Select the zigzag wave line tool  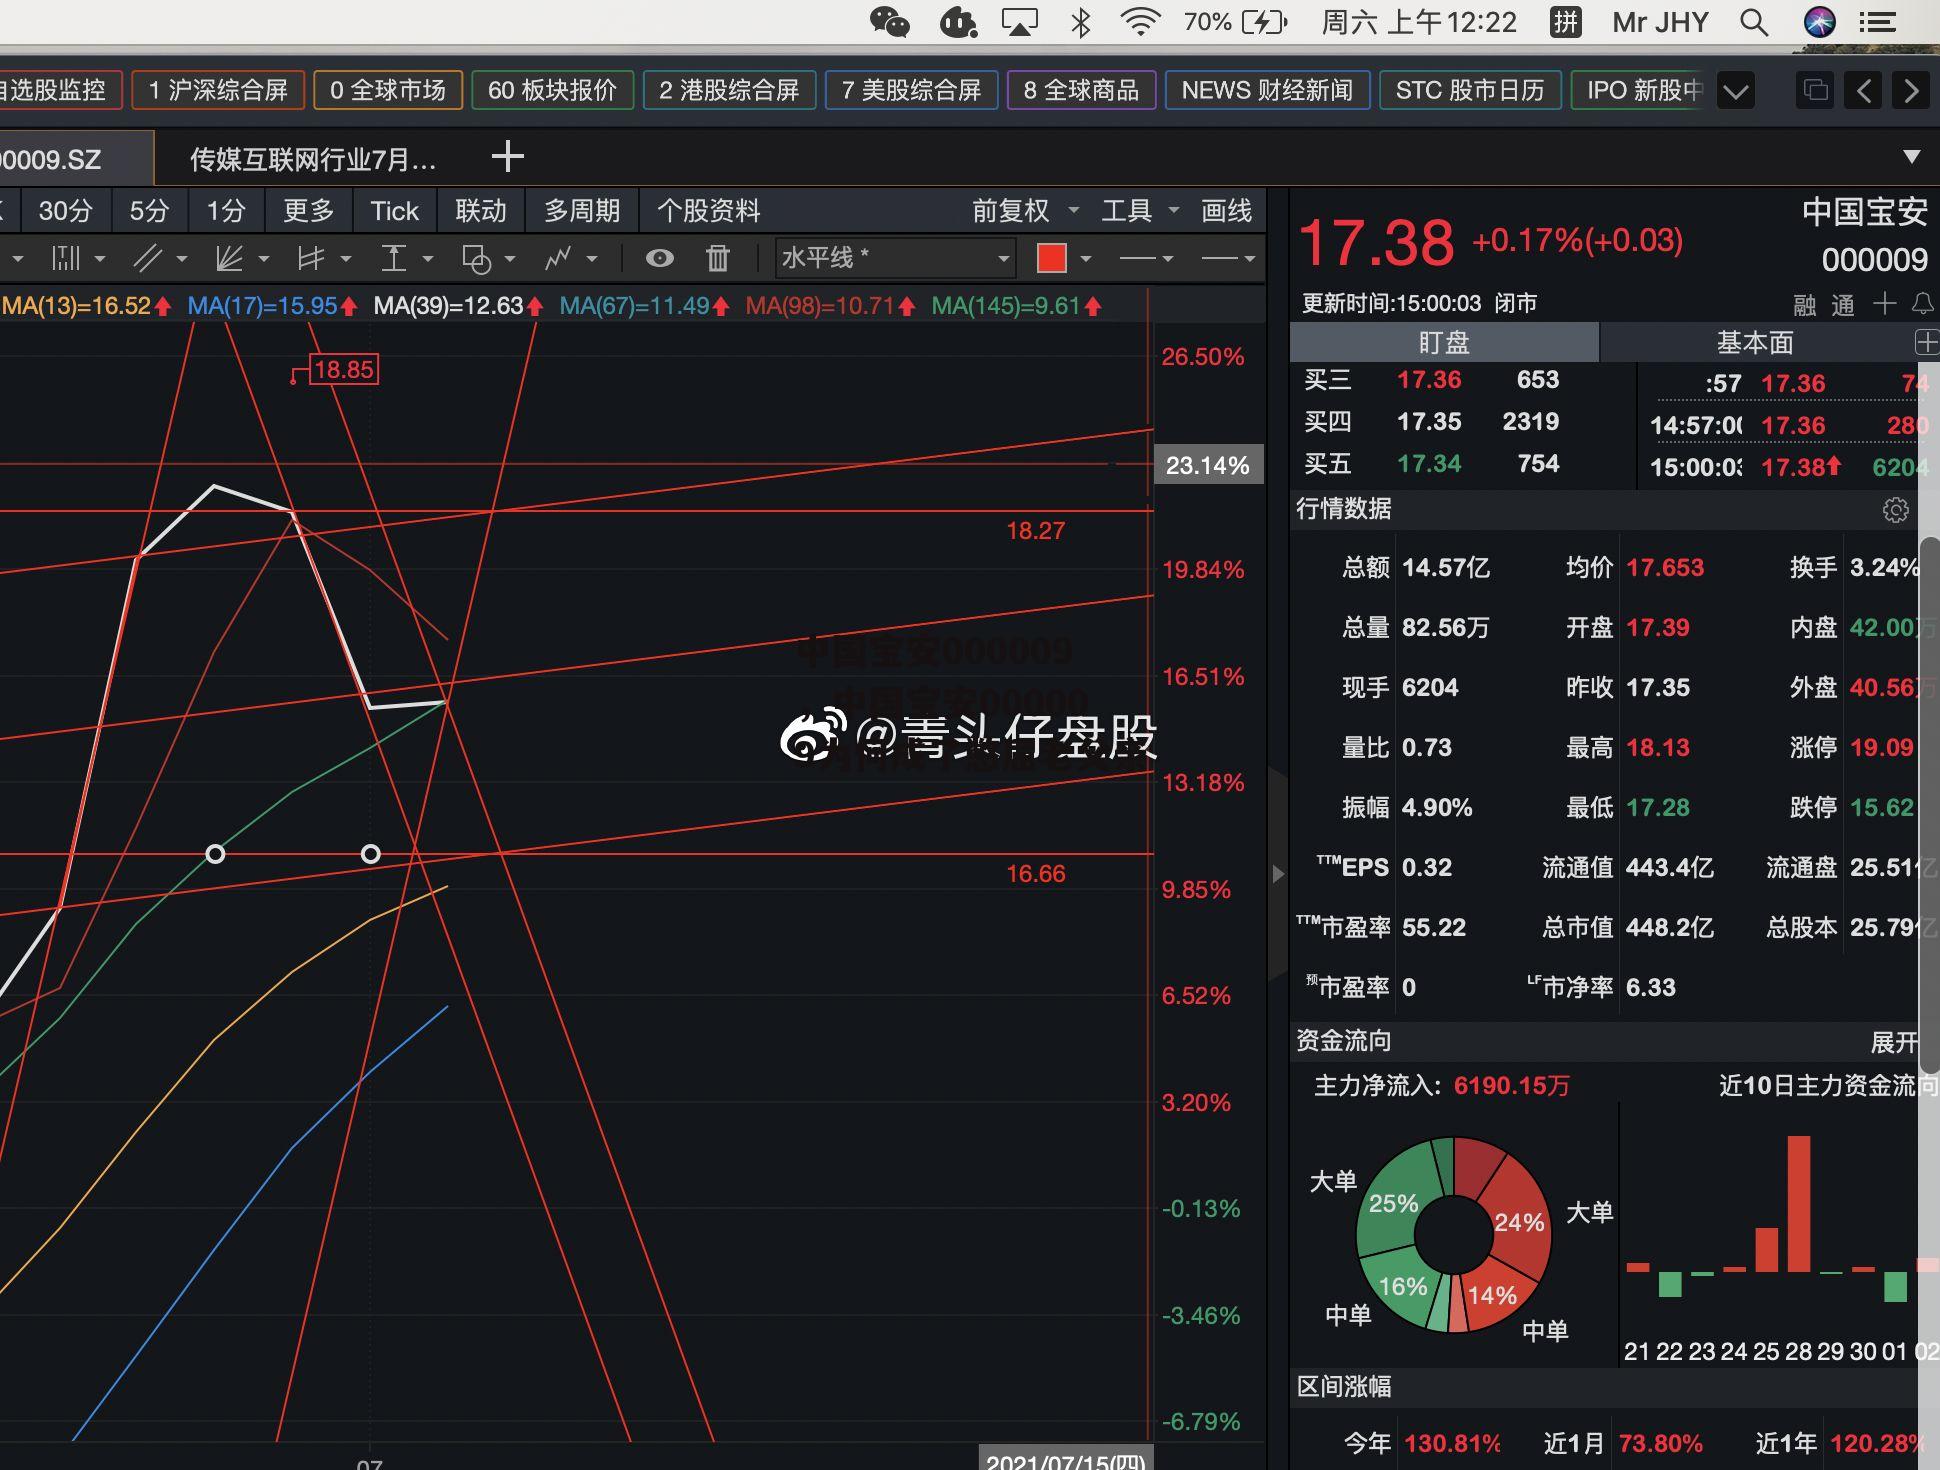[558, 259]
